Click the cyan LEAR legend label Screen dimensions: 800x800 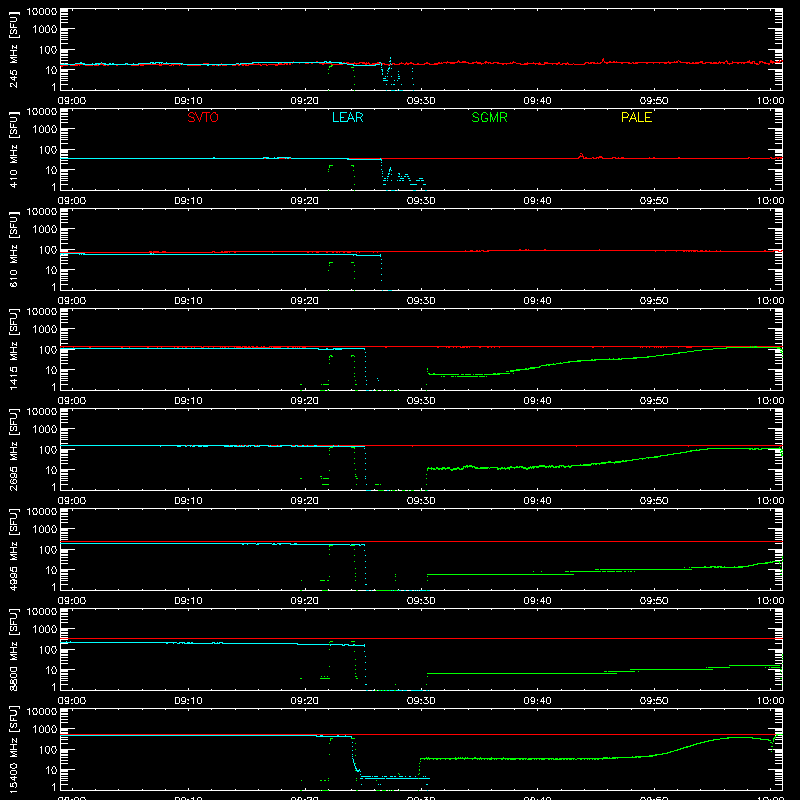(347, 117)
